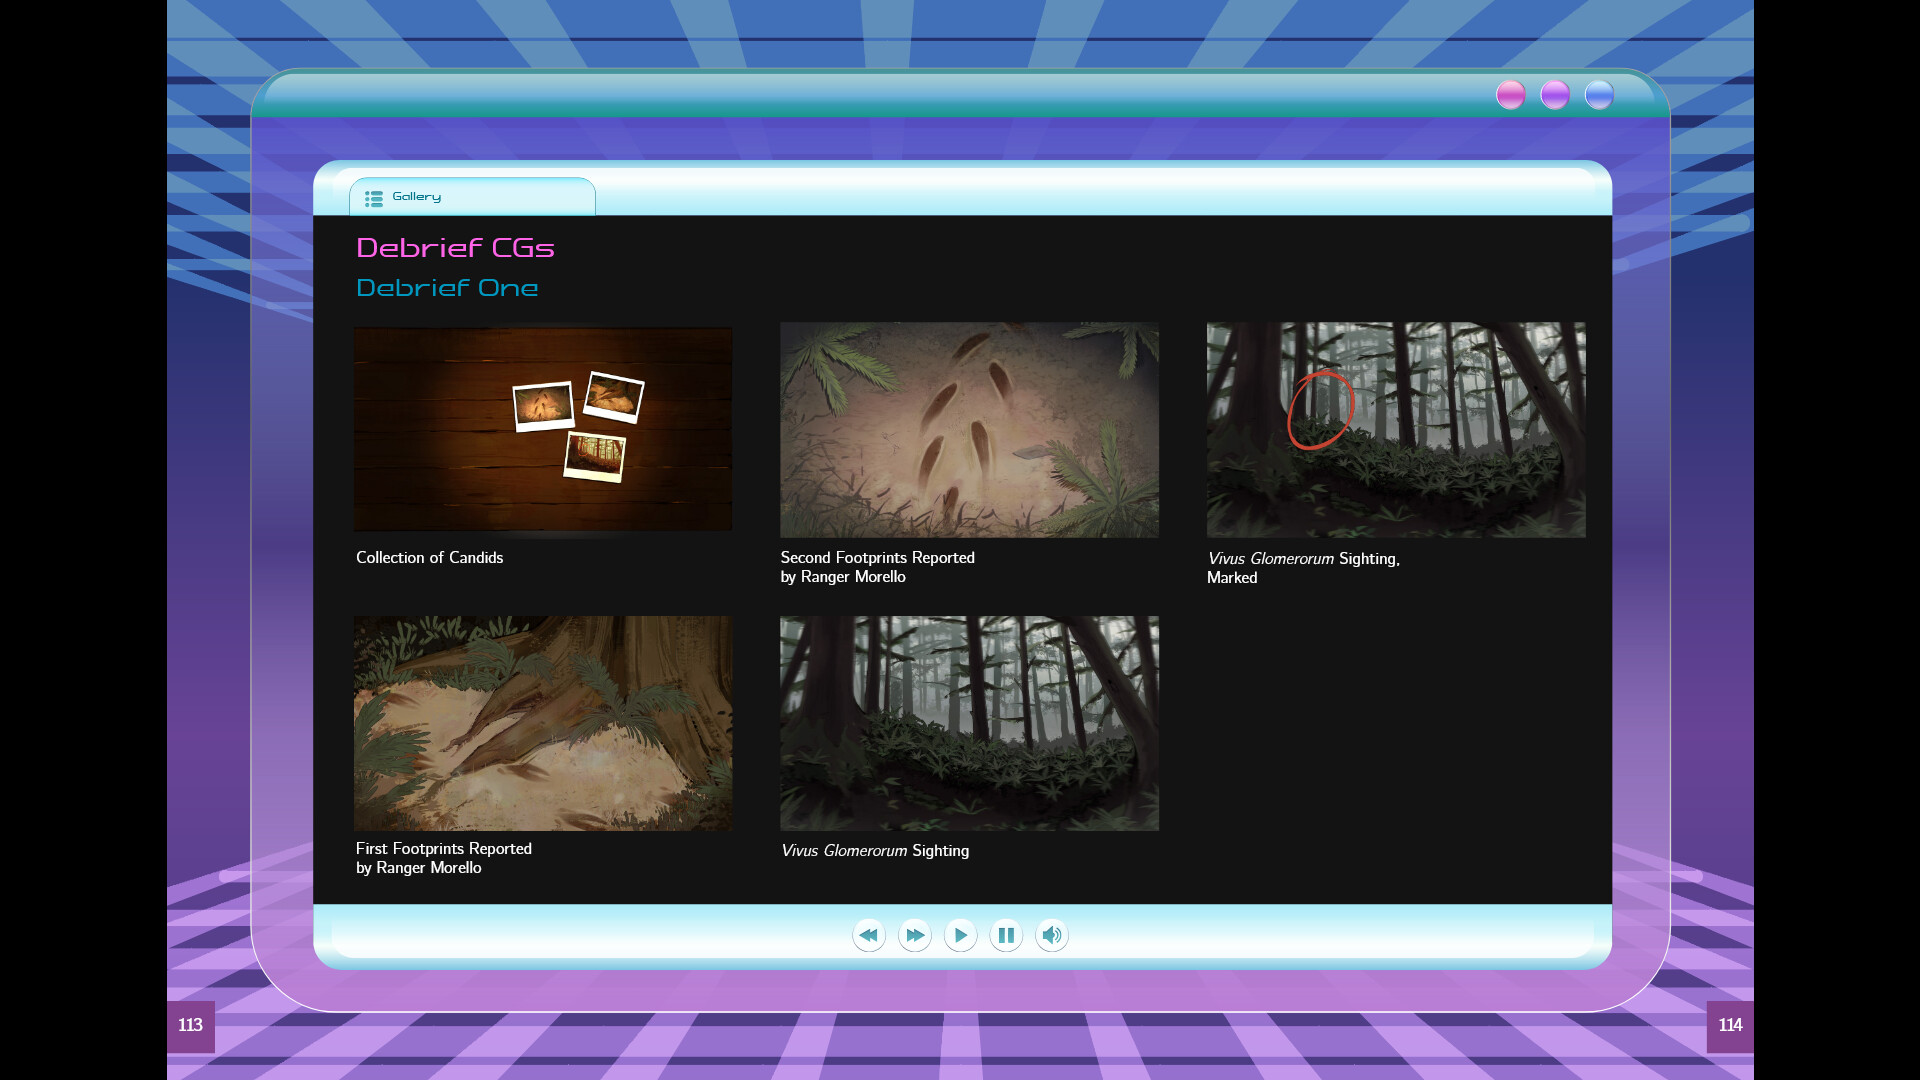Open the Gallery tab
The width and height of the screenshot is (1920, 1080).
click(472, 197)
